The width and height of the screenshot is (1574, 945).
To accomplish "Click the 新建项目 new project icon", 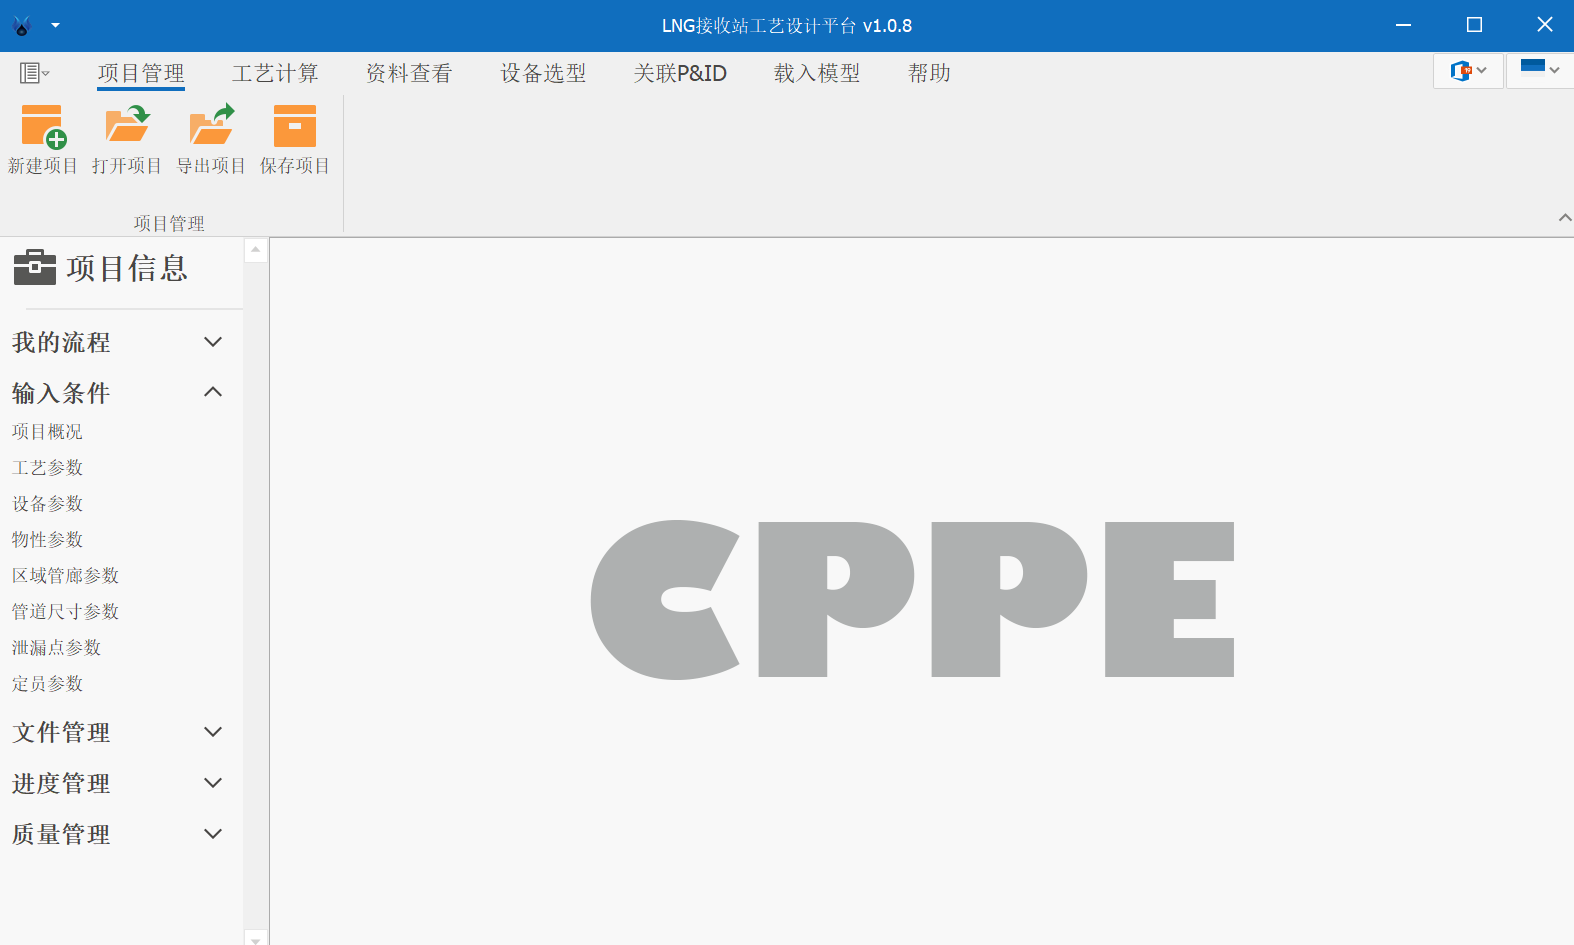I will coord(43,127).
